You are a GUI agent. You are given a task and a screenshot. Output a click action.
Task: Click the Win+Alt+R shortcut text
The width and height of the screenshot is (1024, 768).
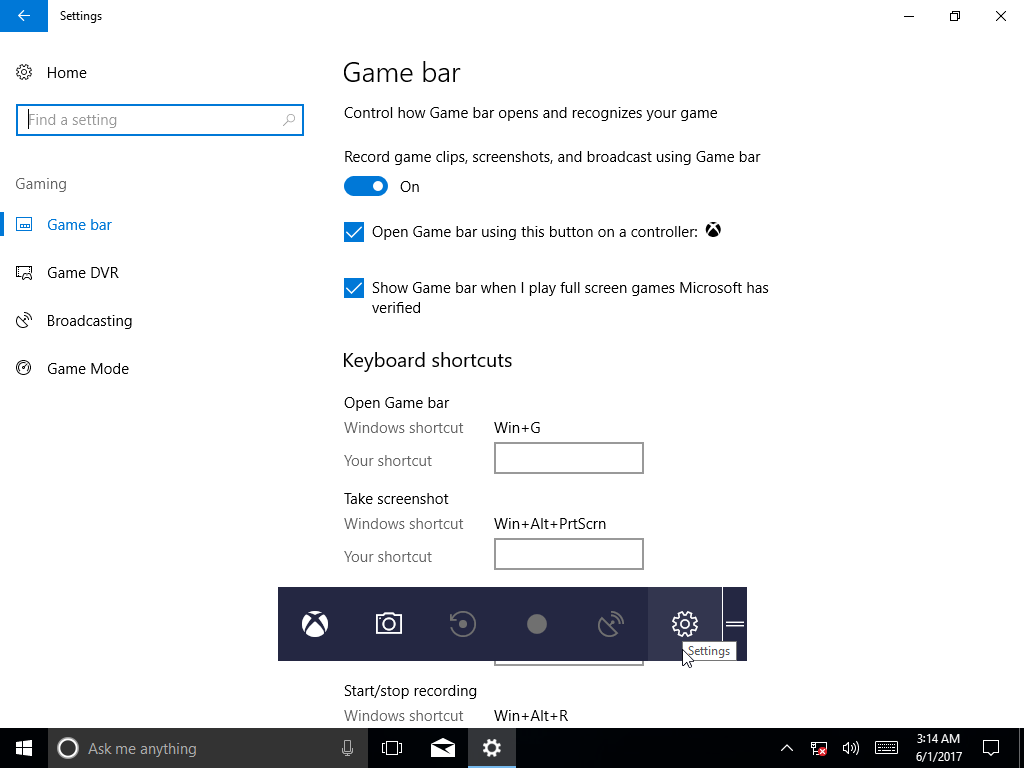coord(531,716)
